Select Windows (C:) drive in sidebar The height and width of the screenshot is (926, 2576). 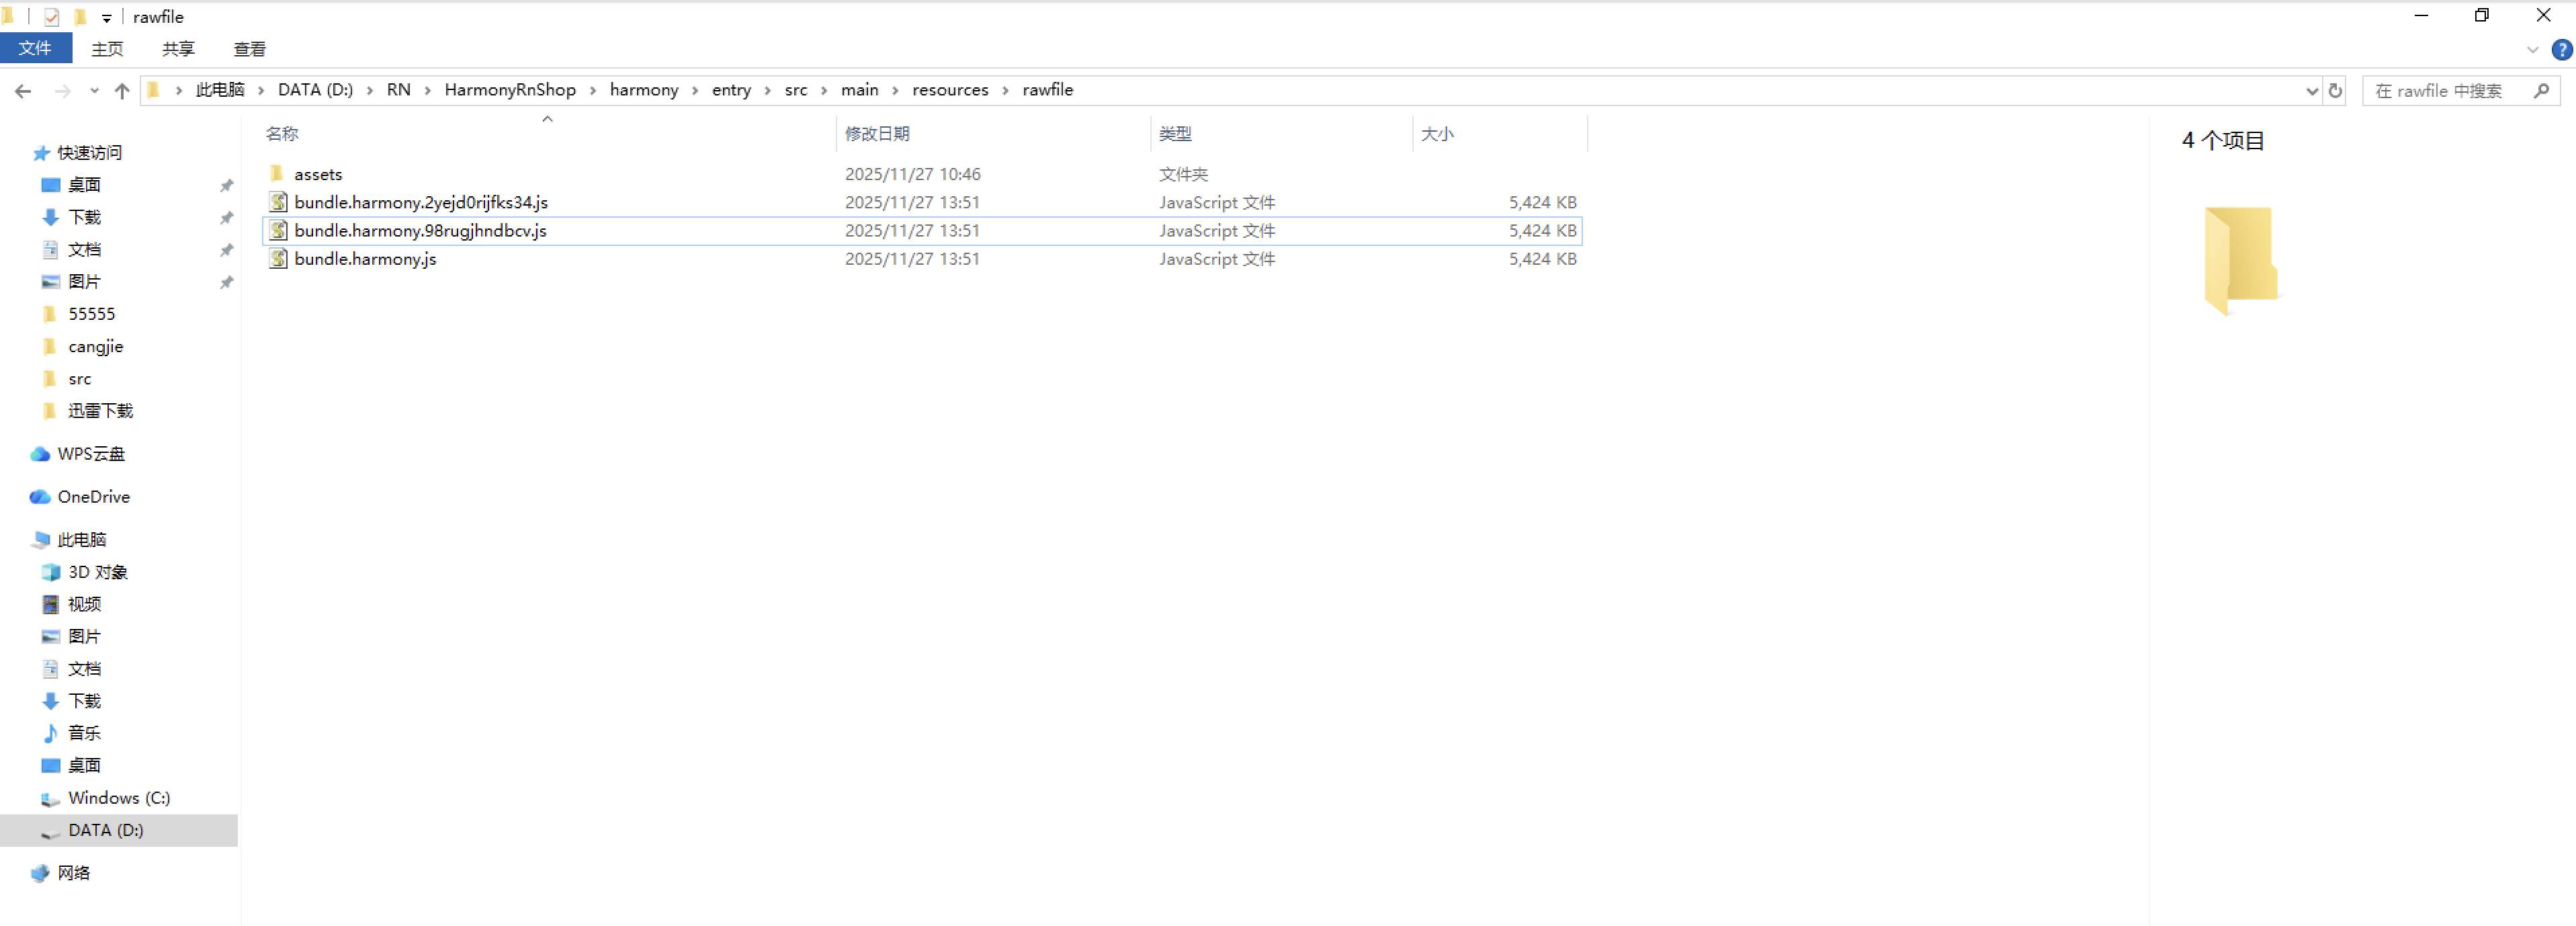point(118,798)
